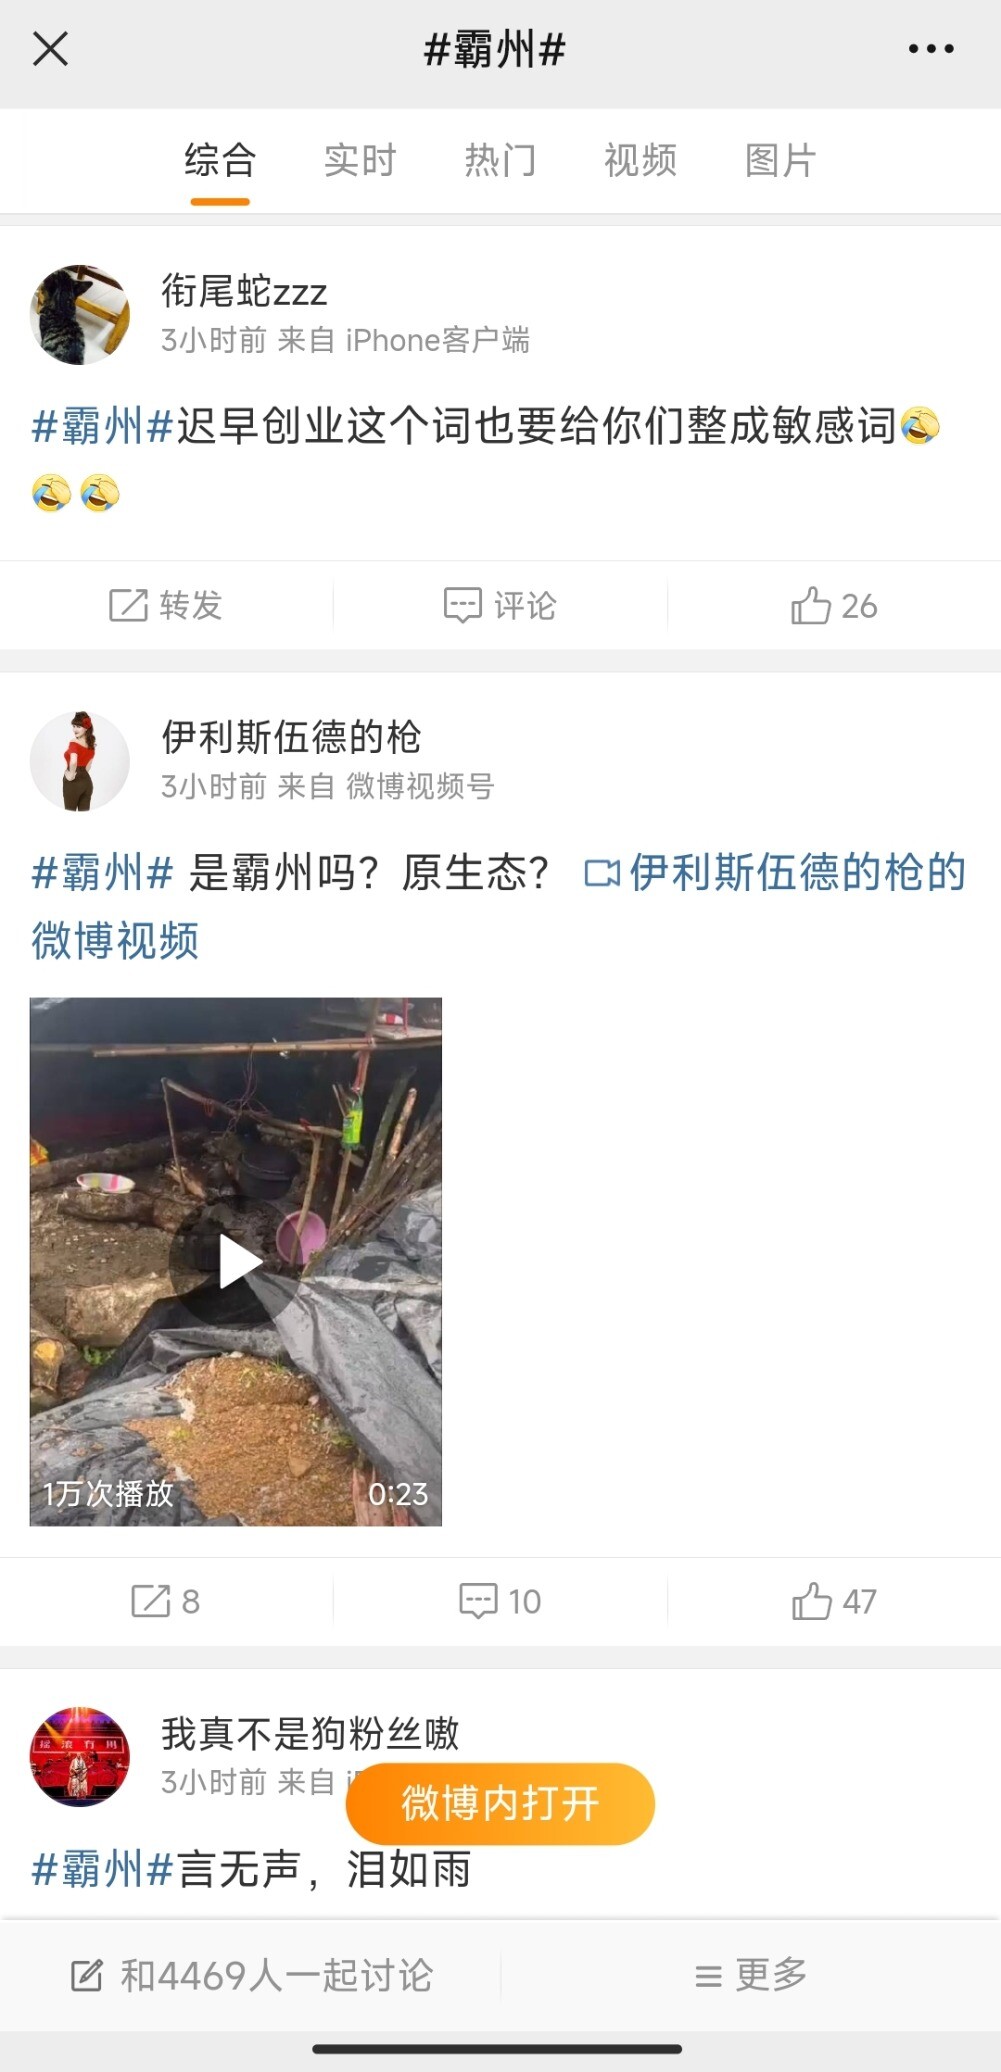Tap 衔尾蛇zzz's profile avatar

(80, 315)
